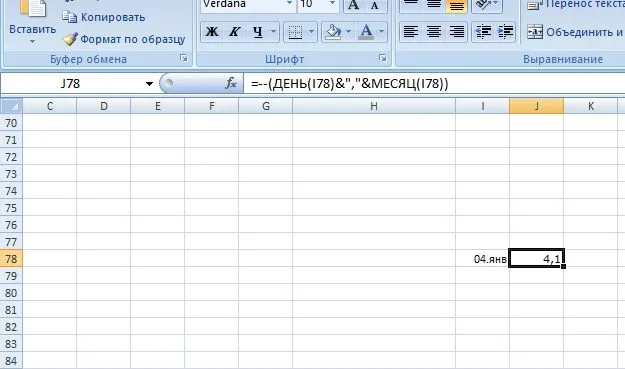Select column G header
The image size is (625, 369).
[x=265, y=106]
